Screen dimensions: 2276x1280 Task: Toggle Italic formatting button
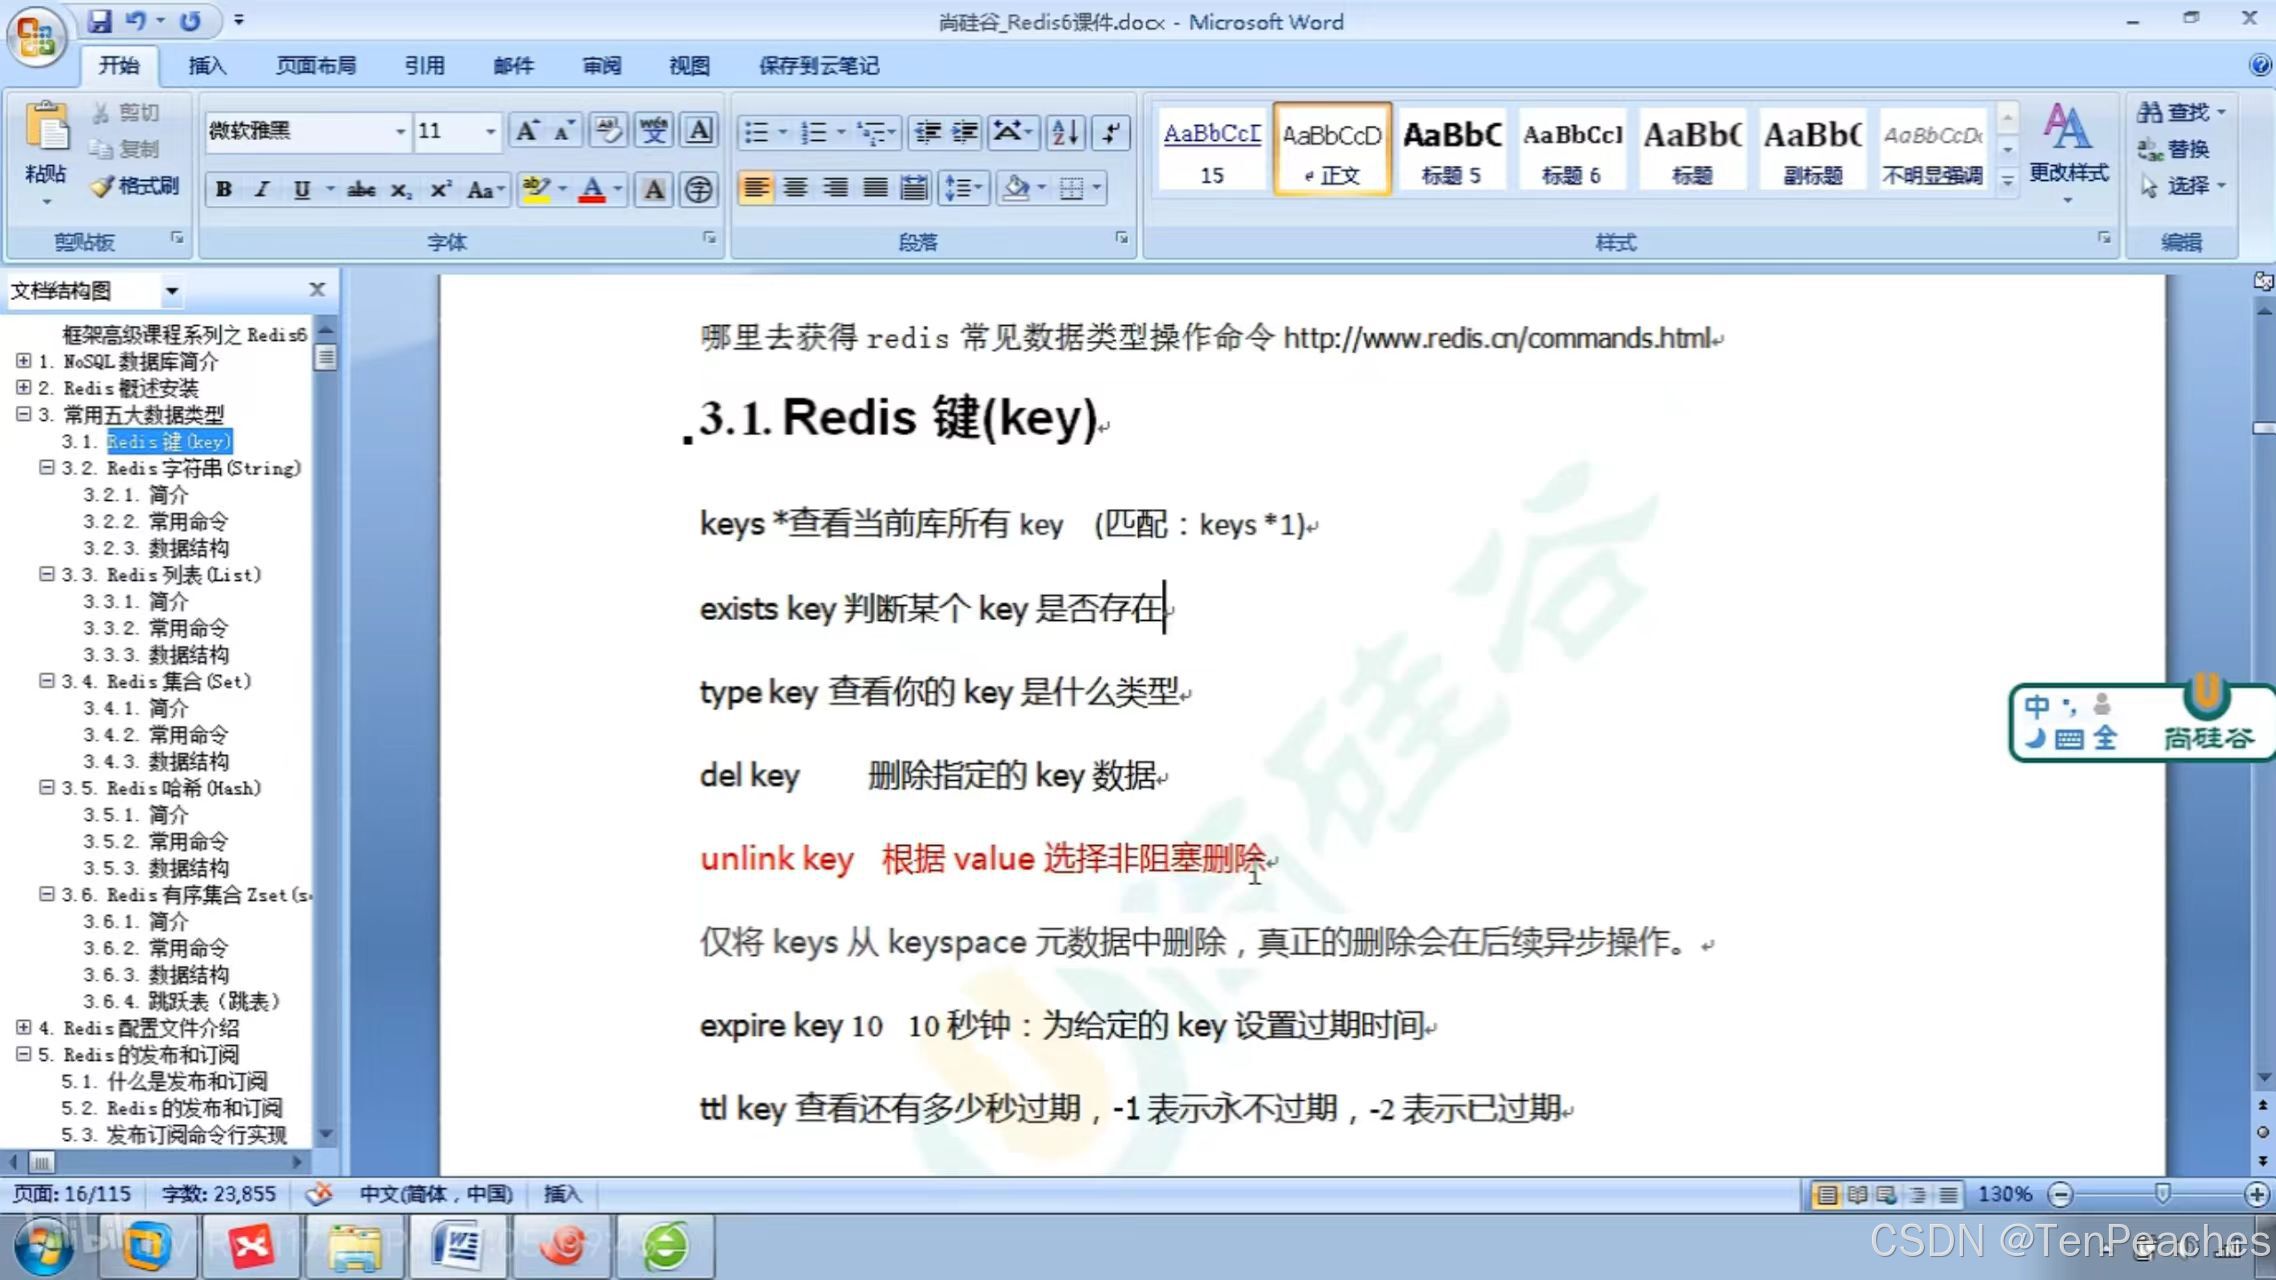pos(262,189)
